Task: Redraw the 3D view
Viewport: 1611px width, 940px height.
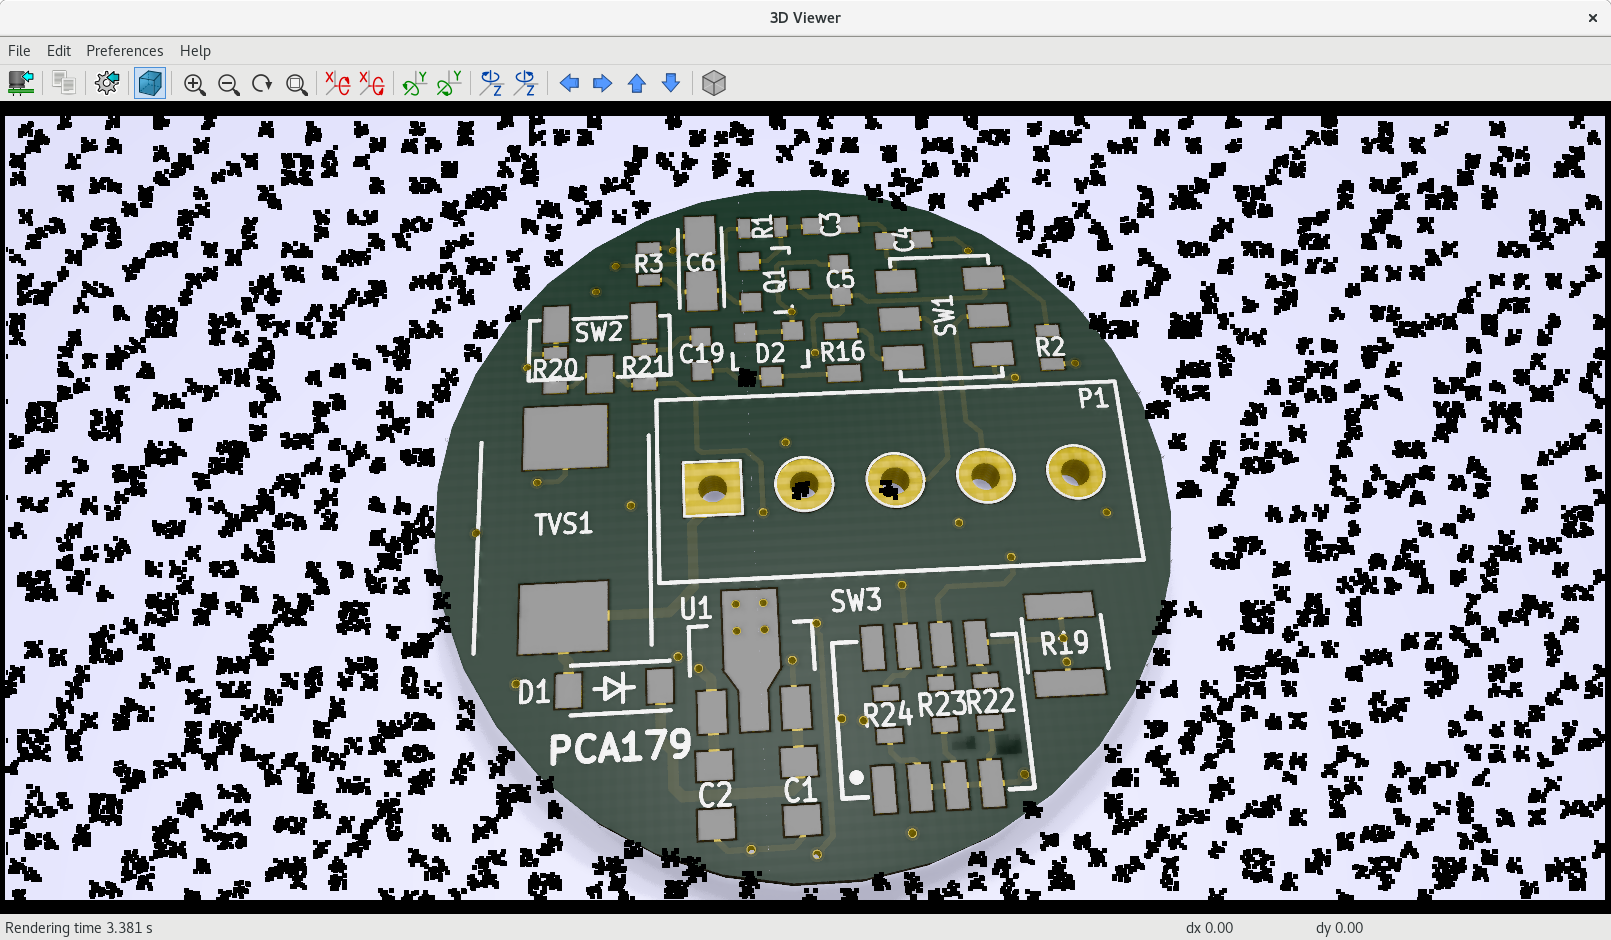Action: [x=262, y=84]
